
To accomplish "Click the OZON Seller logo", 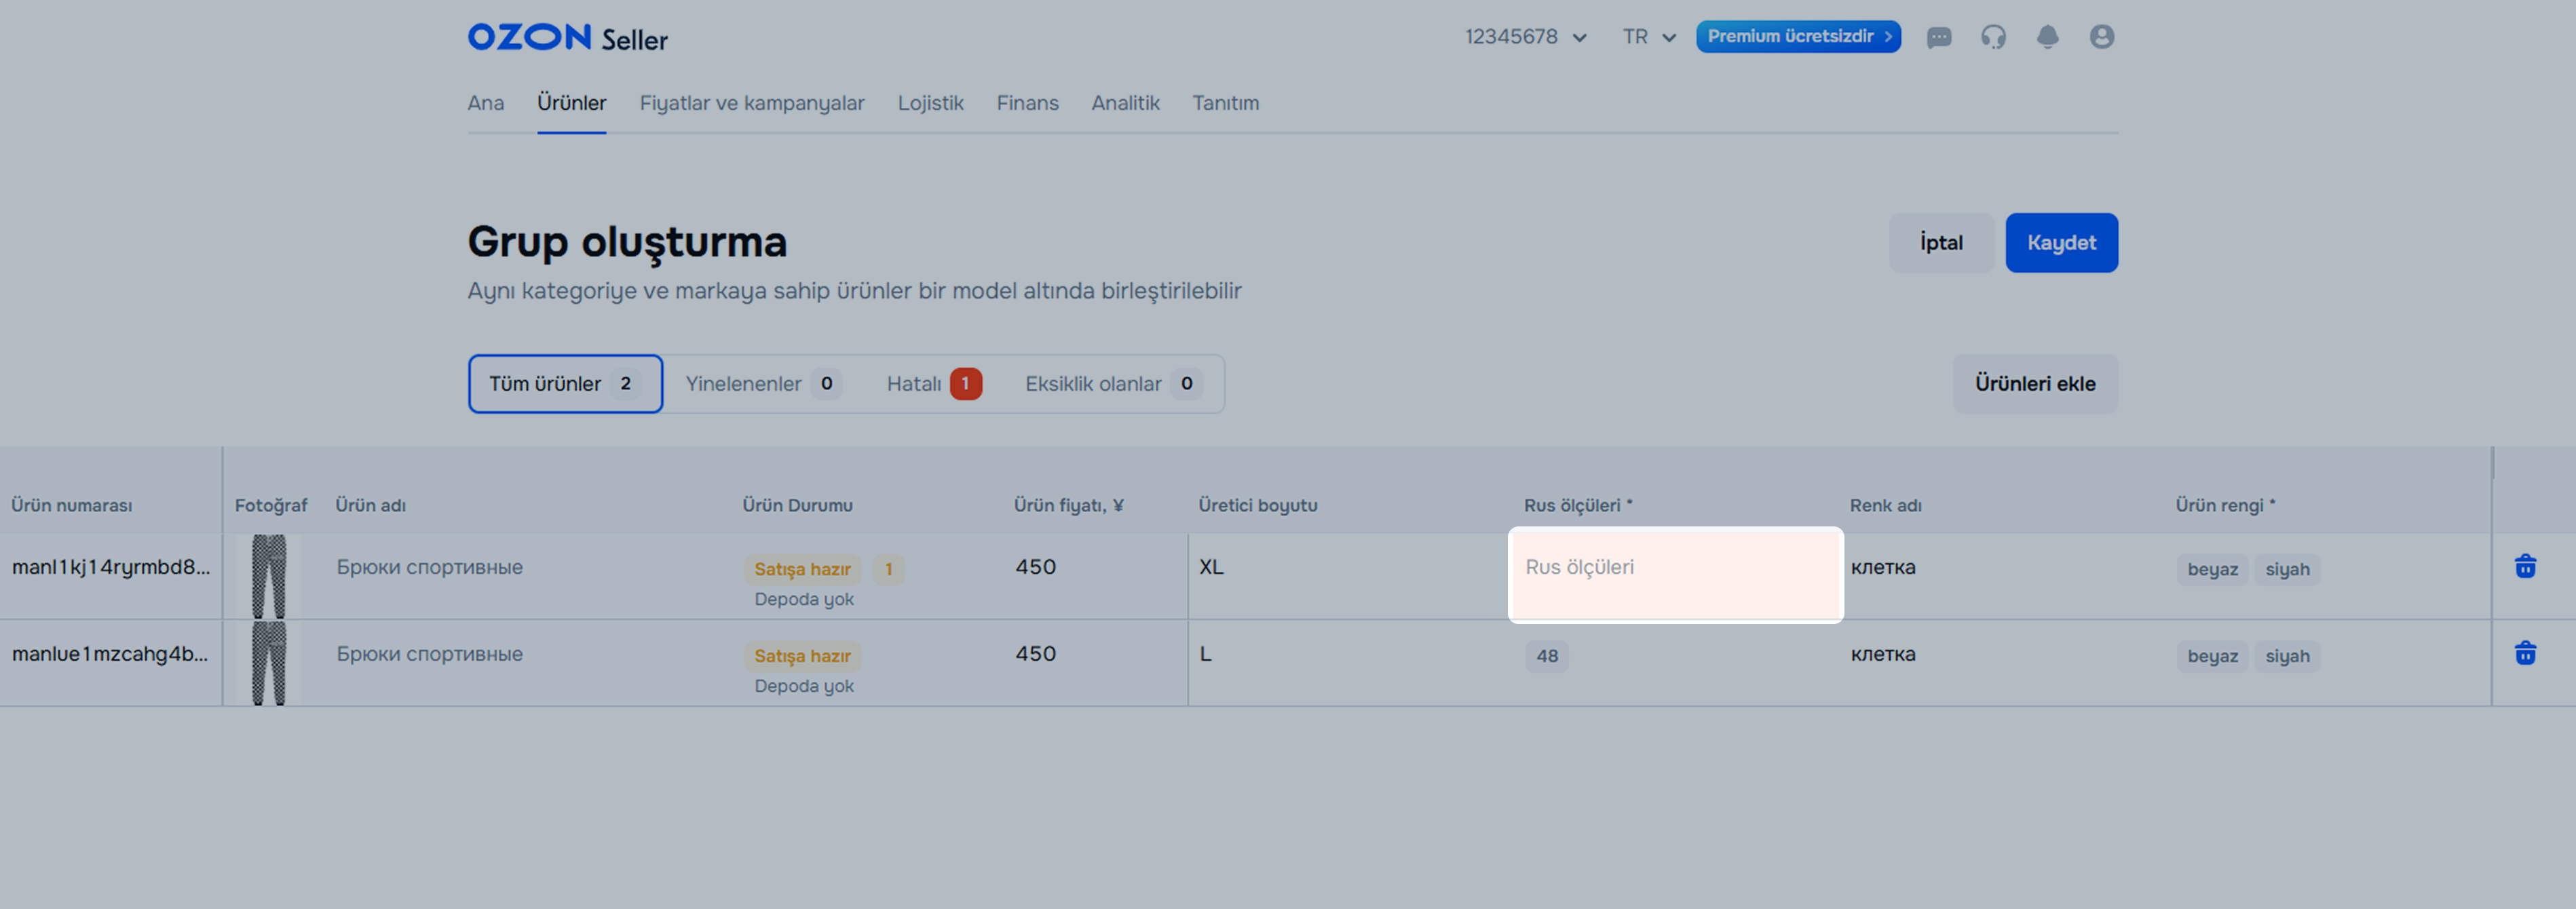I will tap(567, 38).
